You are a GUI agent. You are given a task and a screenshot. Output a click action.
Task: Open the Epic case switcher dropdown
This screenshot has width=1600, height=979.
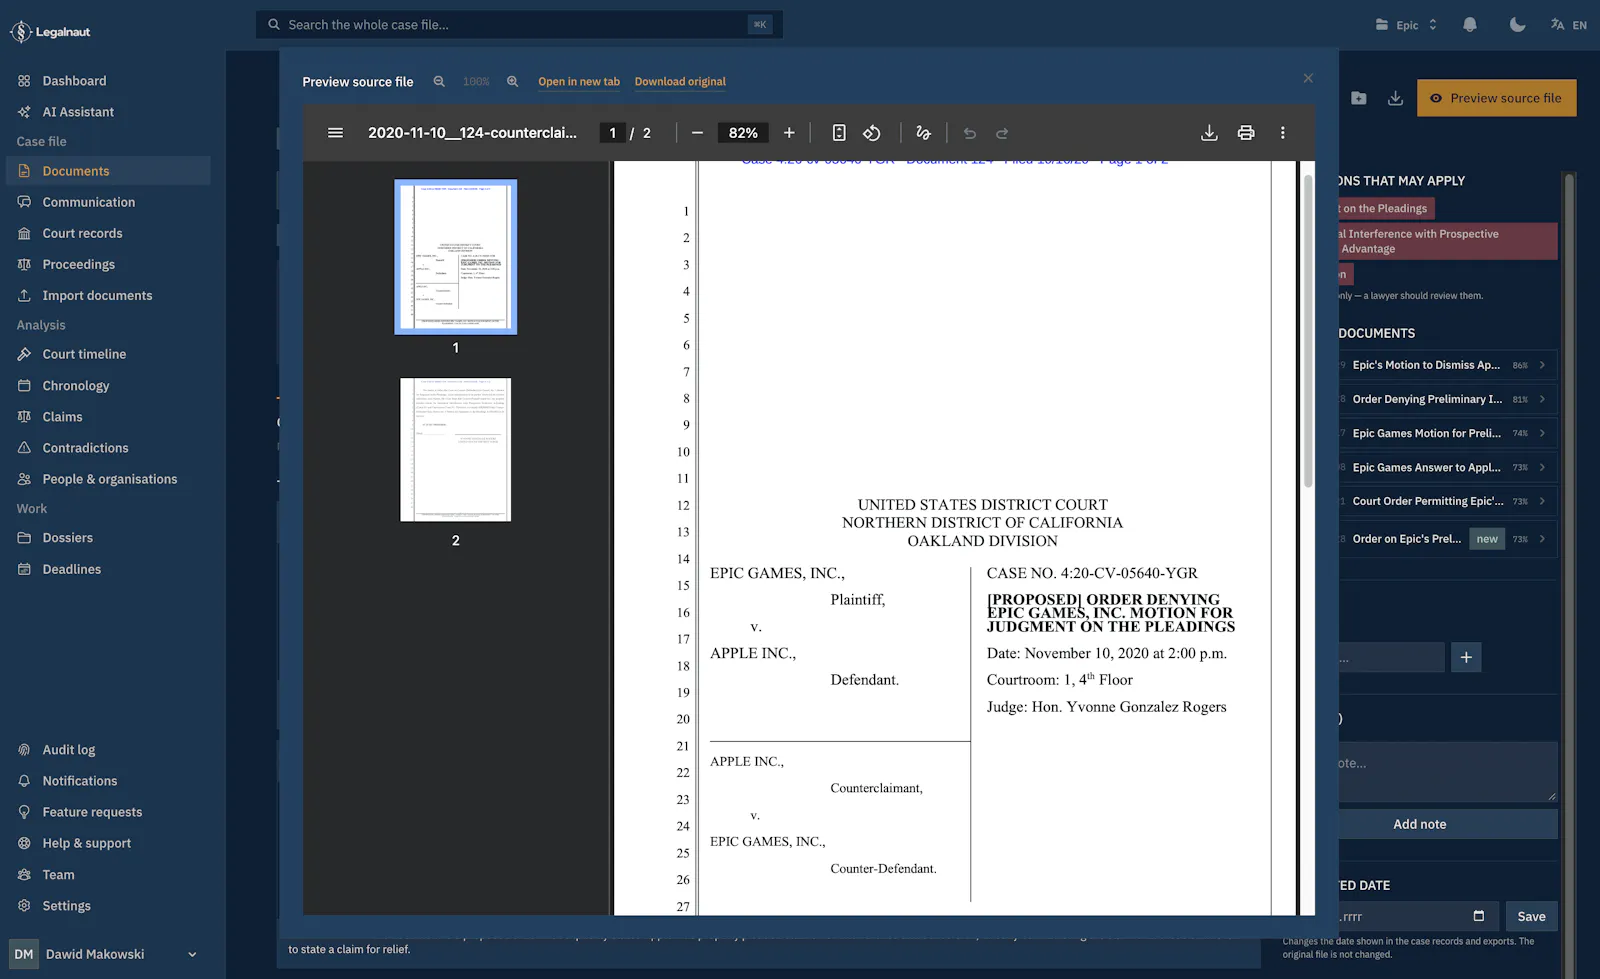pos(1406,25)
